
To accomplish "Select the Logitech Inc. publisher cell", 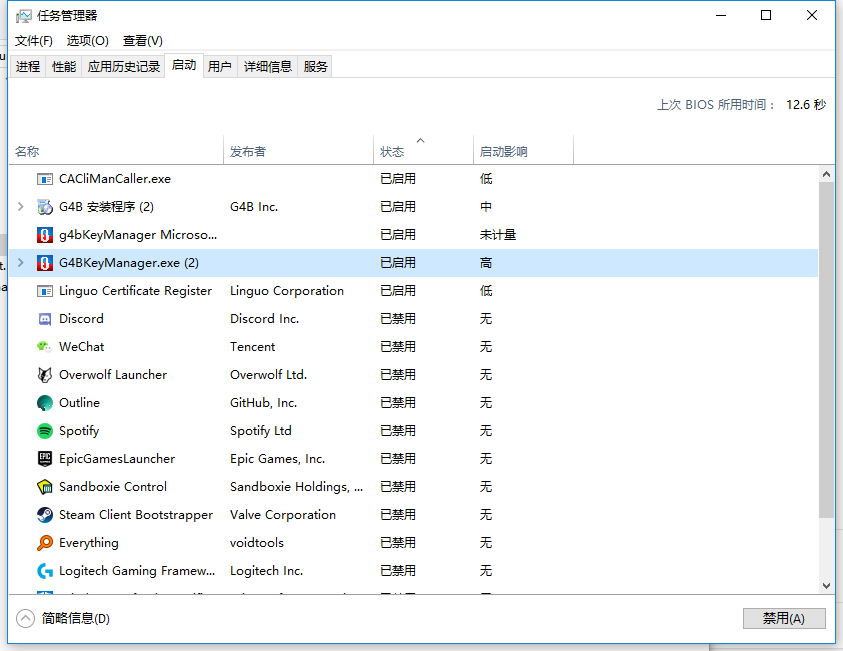I will pyautogui.click(x=267, y=570).
